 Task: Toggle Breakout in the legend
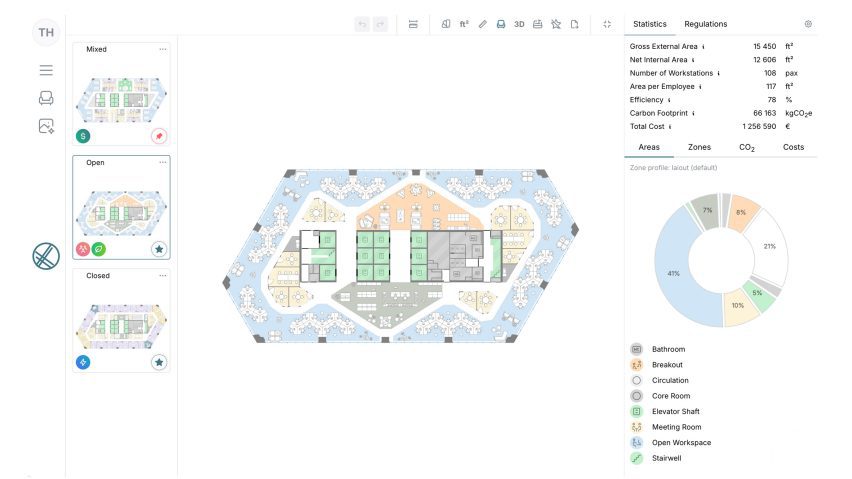coord(657,365)
